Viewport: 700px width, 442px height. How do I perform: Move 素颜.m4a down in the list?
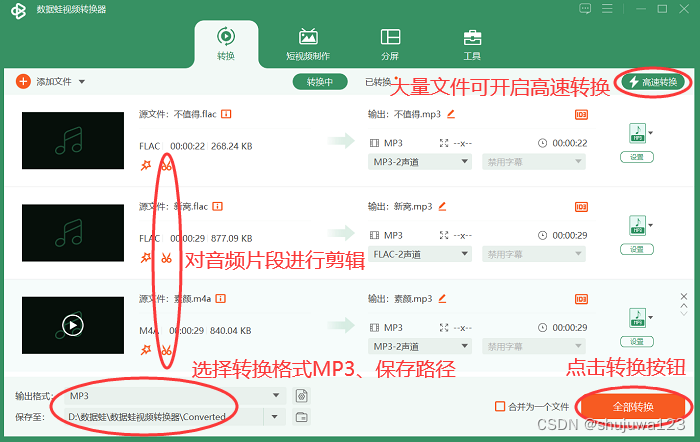pyautogui.click(x=683, y=313)
